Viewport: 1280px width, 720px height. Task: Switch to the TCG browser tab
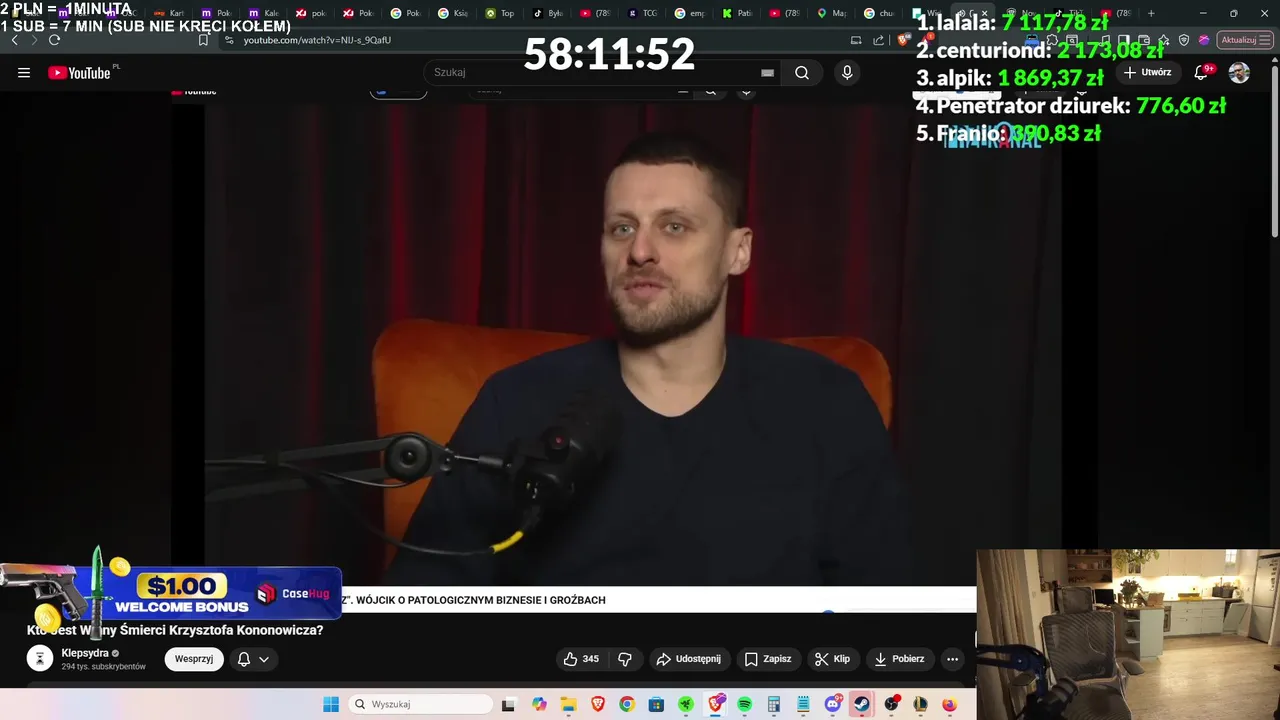pos(642,13)
